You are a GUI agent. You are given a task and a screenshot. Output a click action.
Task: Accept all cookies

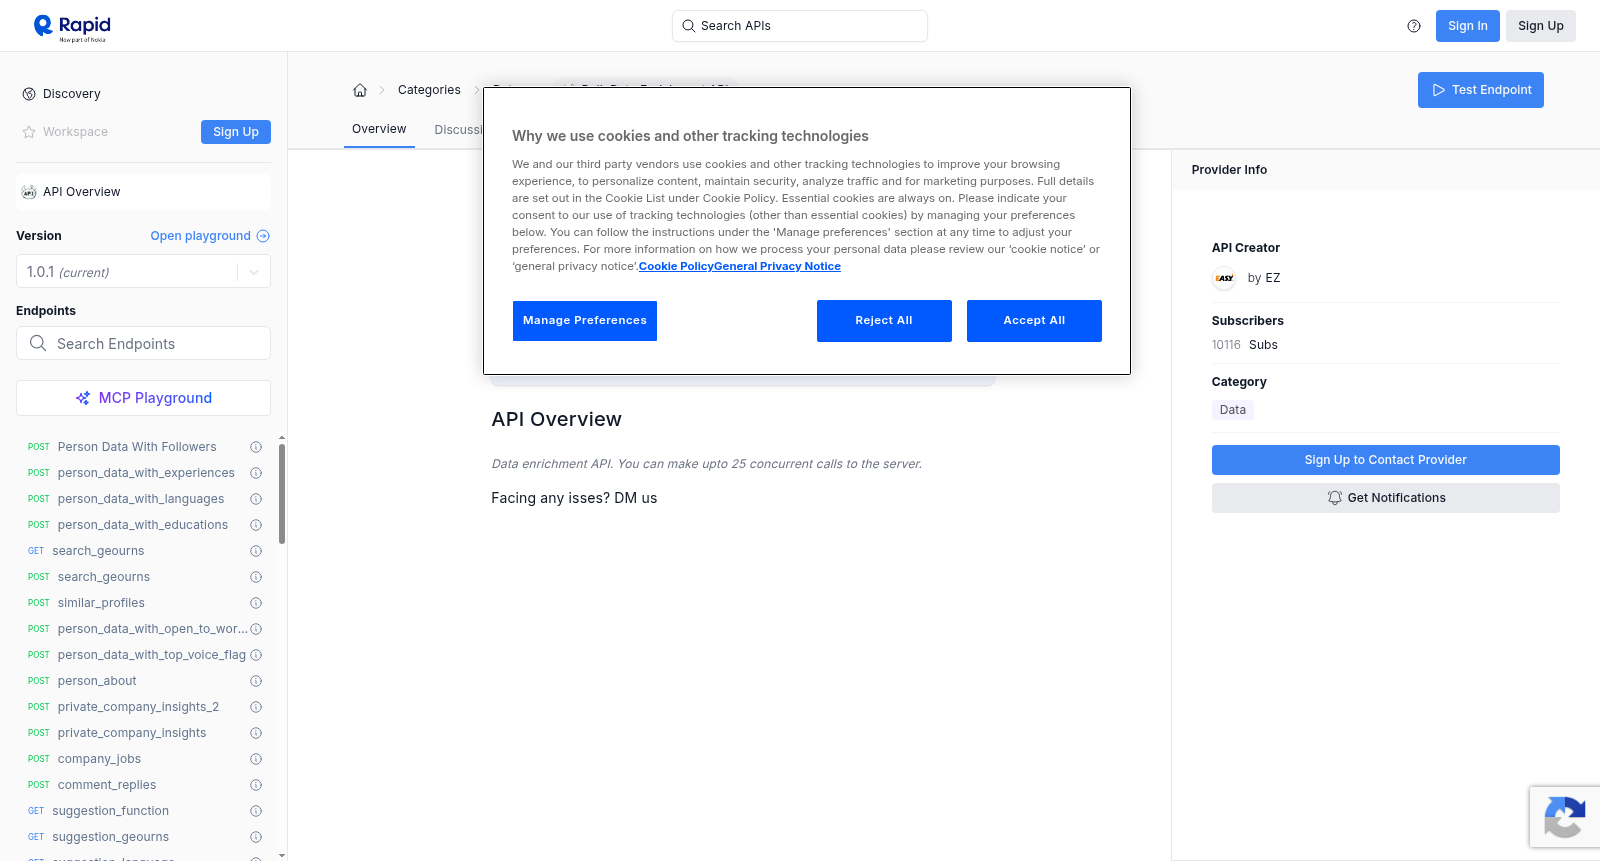coord(1034,321)
